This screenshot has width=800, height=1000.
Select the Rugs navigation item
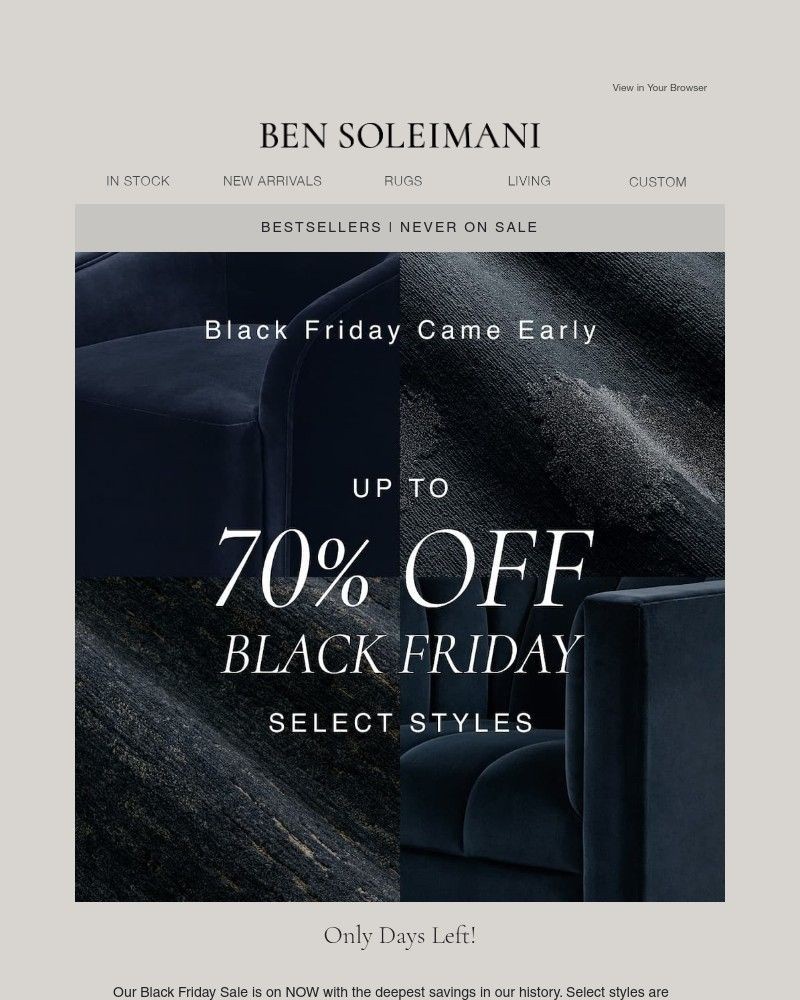tap(403, 181)
